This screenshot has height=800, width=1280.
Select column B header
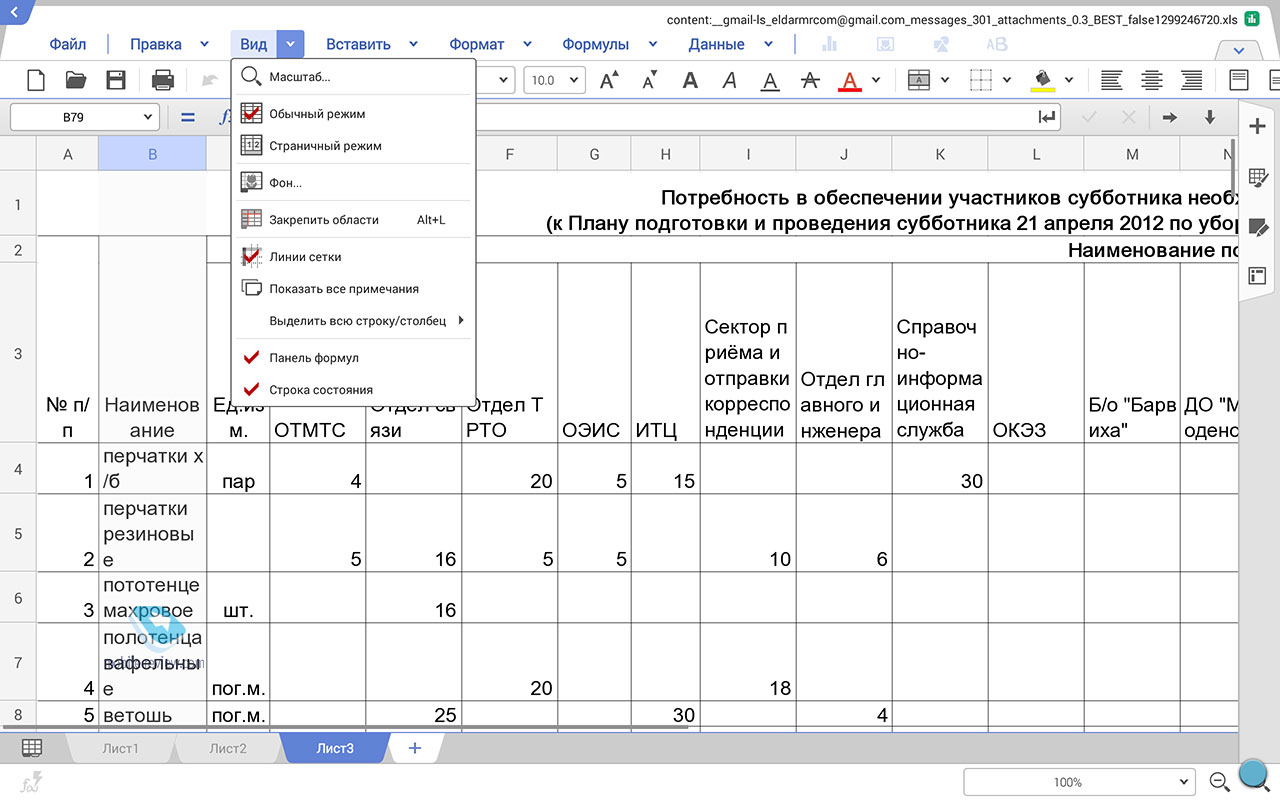(152, 154)
